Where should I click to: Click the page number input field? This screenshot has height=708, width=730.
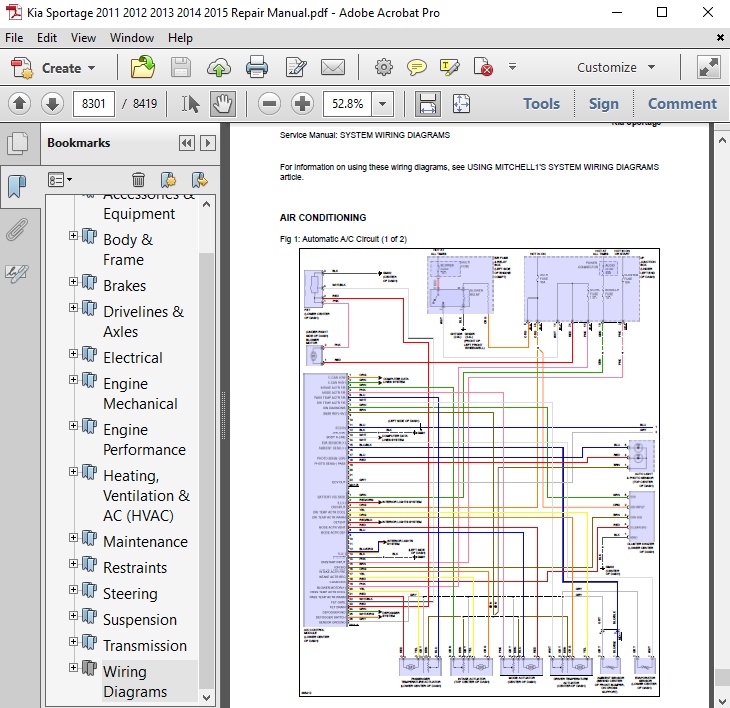pyautogui.click(x=92, y=103)
